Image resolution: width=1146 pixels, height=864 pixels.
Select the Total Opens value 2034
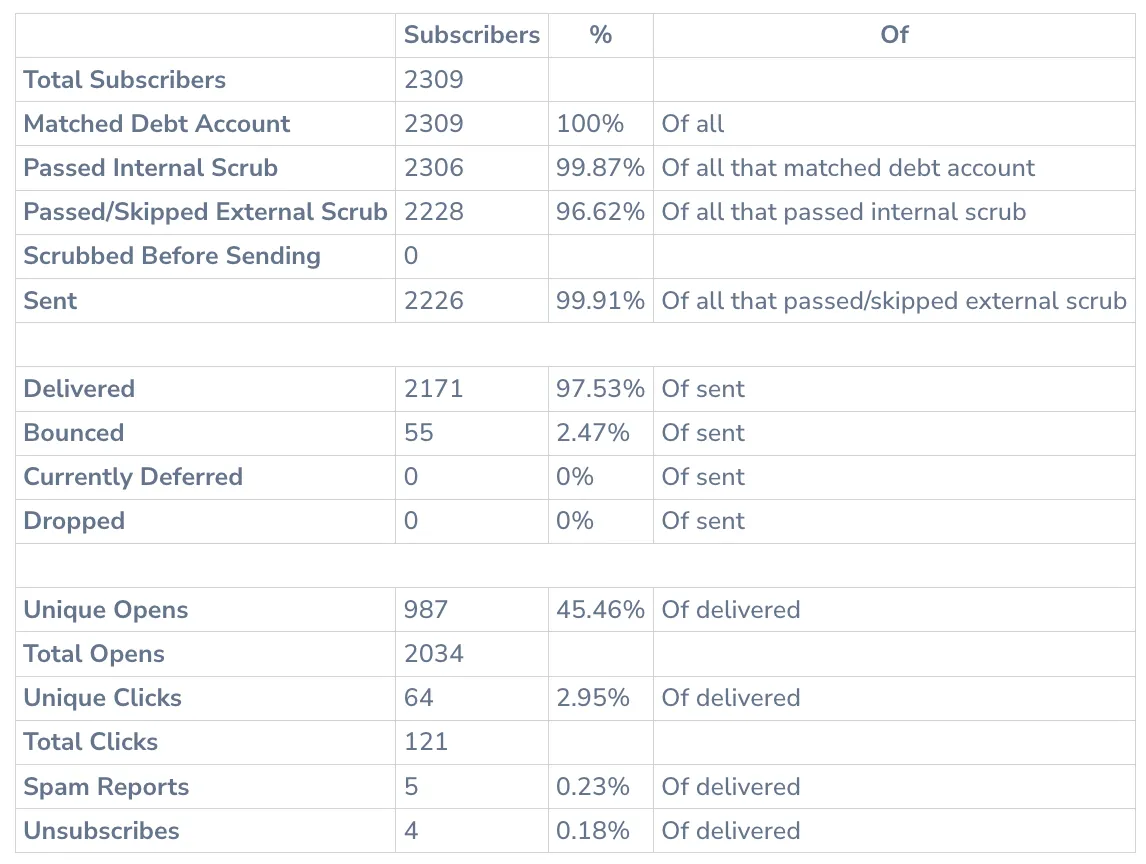pyautogui.click(x=434, y=653)
